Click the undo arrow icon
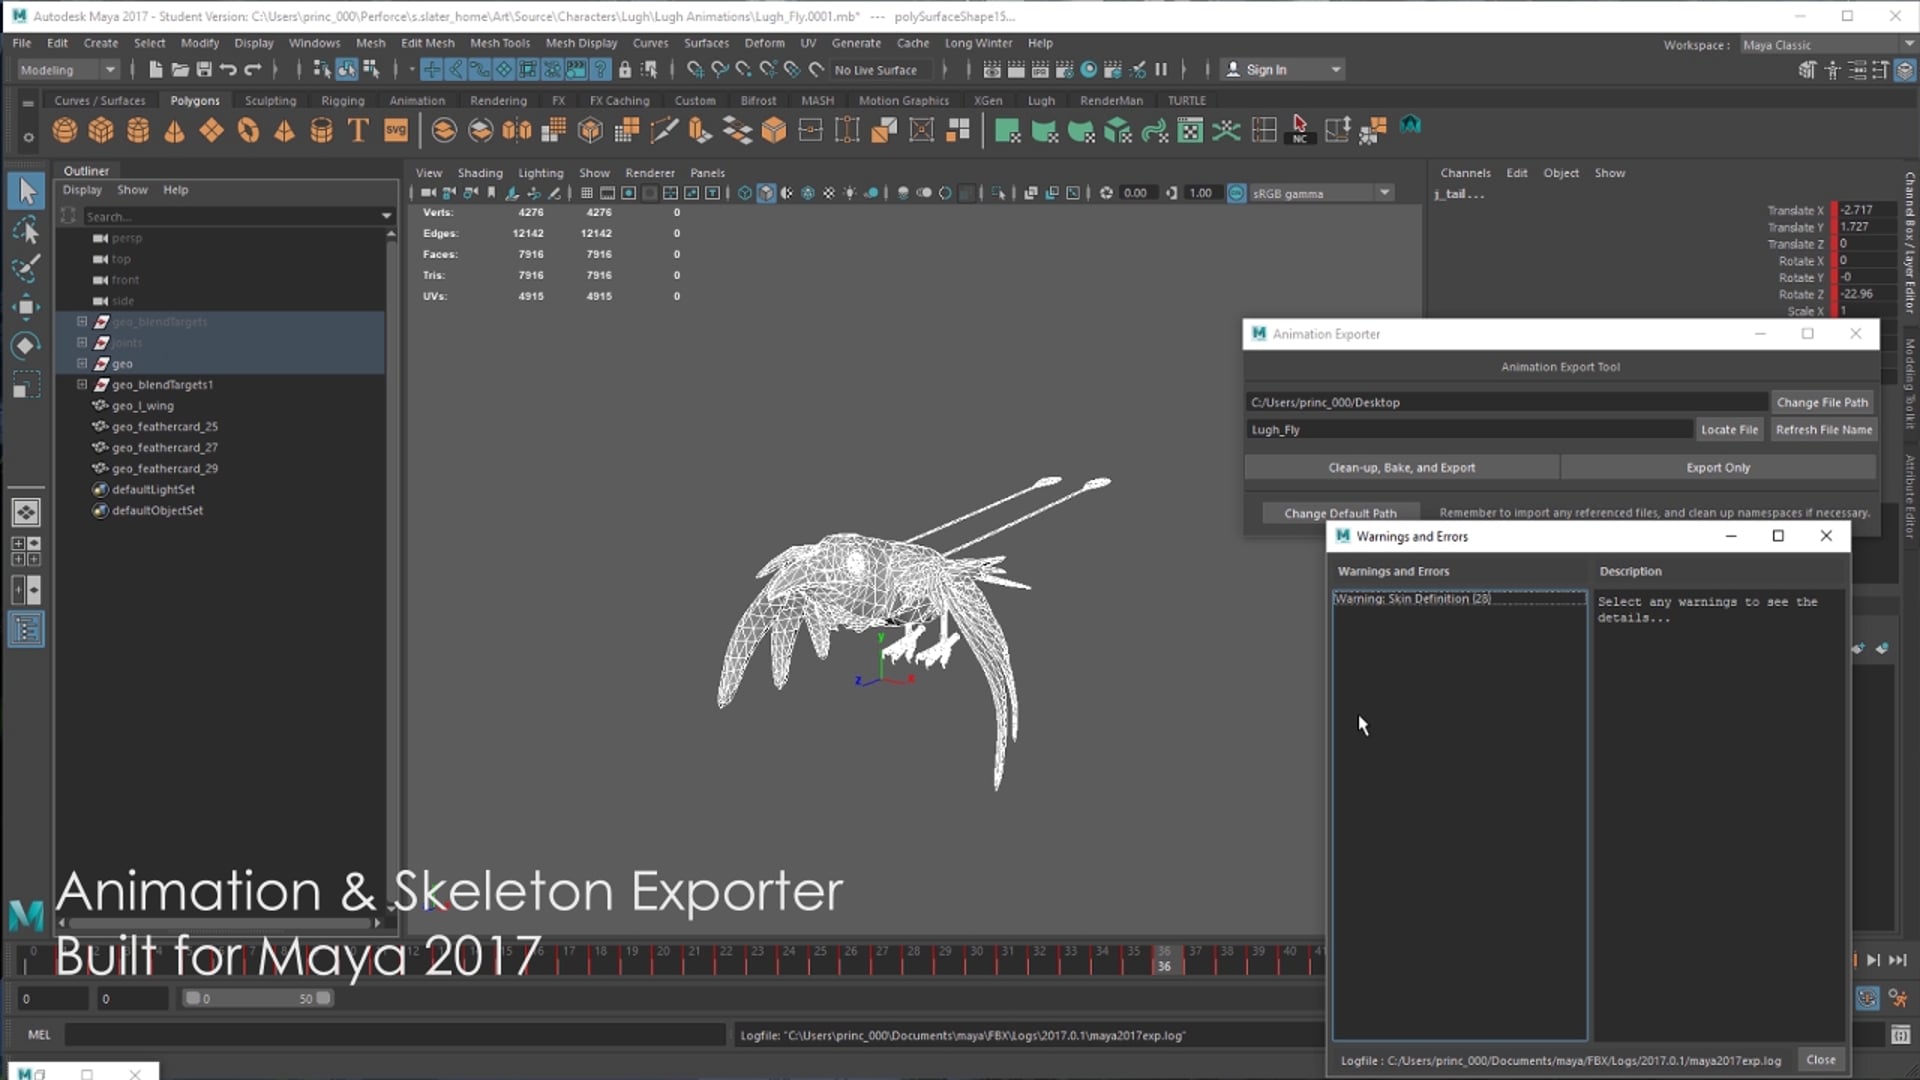Screen dimensions: 1920x1080 point(228,69)
